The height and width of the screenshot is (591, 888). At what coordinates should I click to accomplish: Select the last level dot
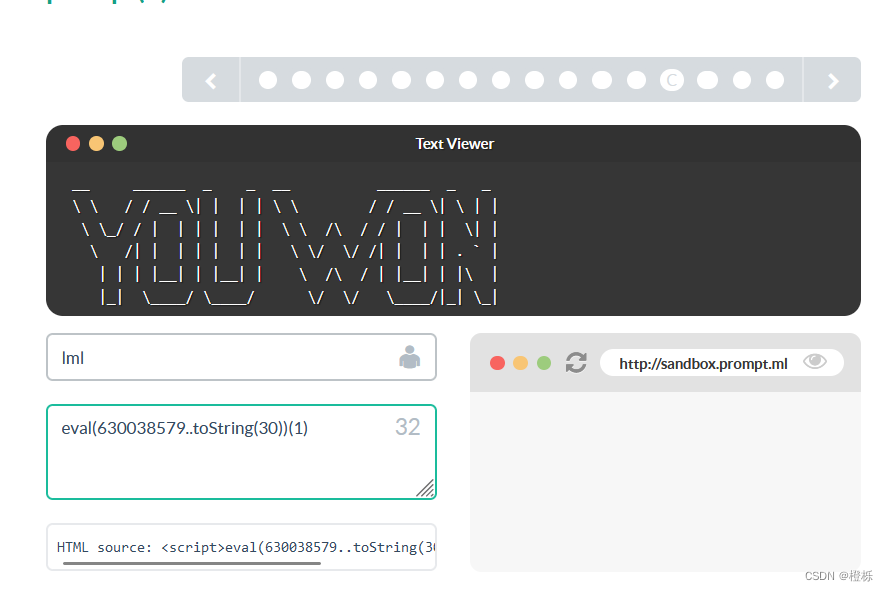coord(775,80)
